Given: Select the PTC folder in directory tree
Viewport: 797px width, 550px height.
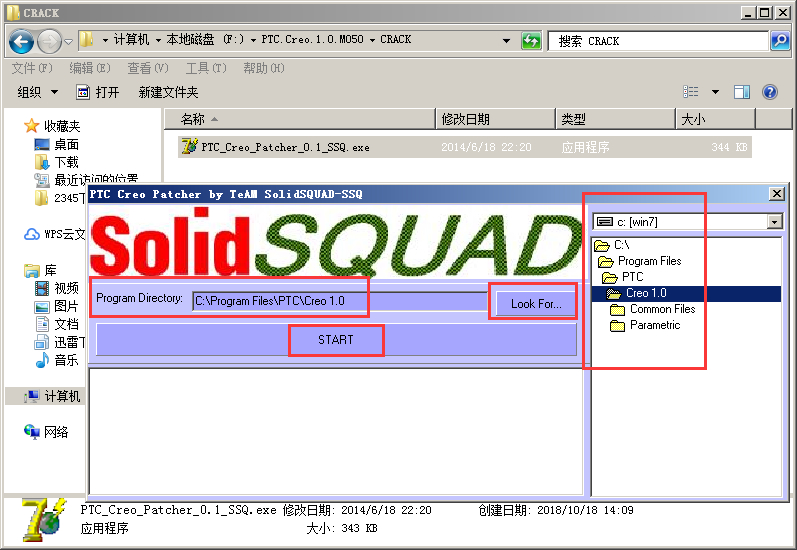Looking at the screenshot, I should point(623,277).
